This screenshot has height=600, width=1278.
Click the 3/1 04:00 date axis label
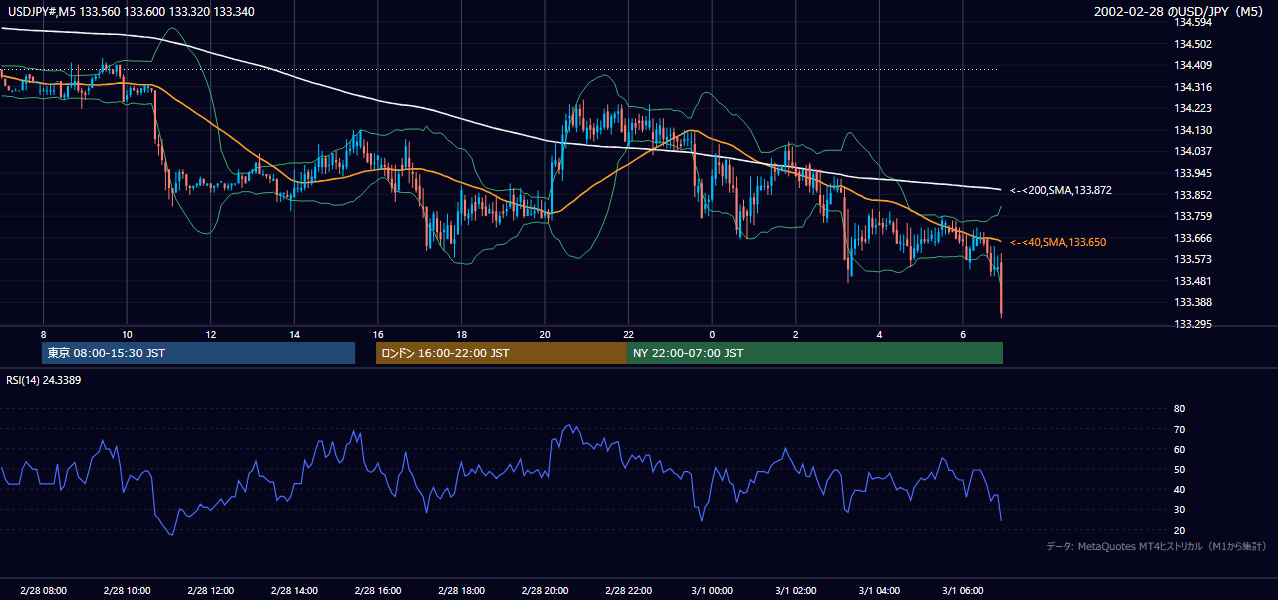(879, 591)
